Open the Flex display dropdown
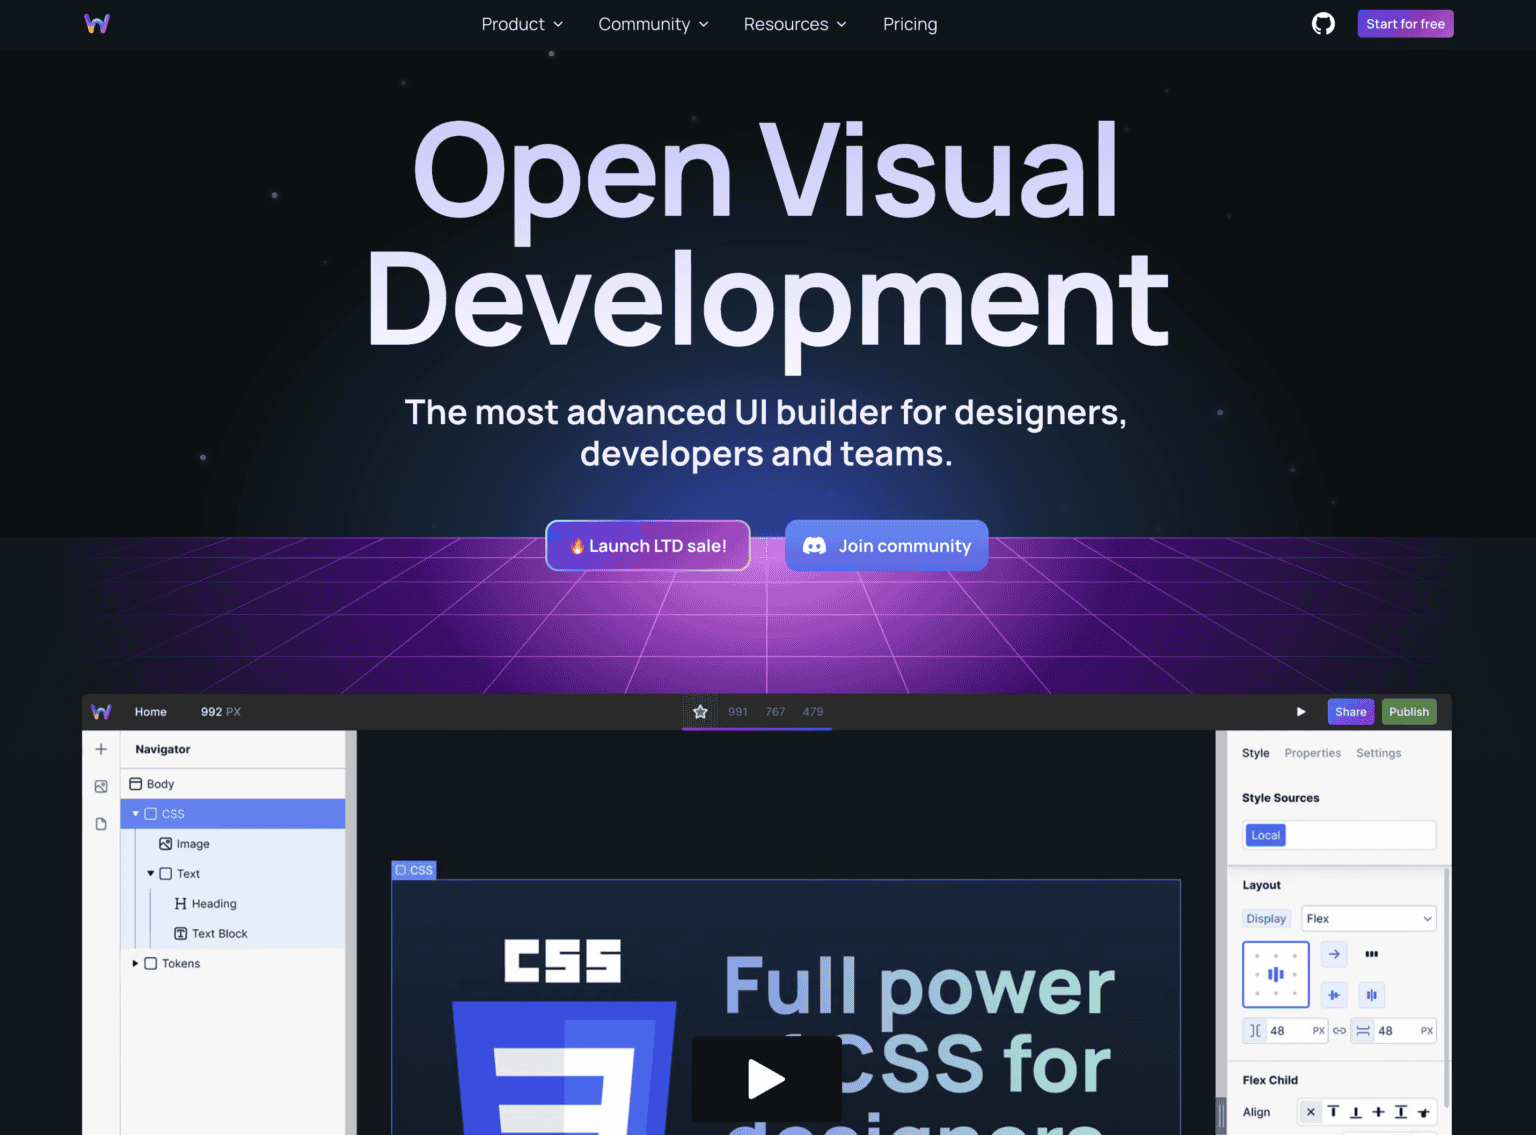This screenshot has height=1135, width=1536. 1368,918
